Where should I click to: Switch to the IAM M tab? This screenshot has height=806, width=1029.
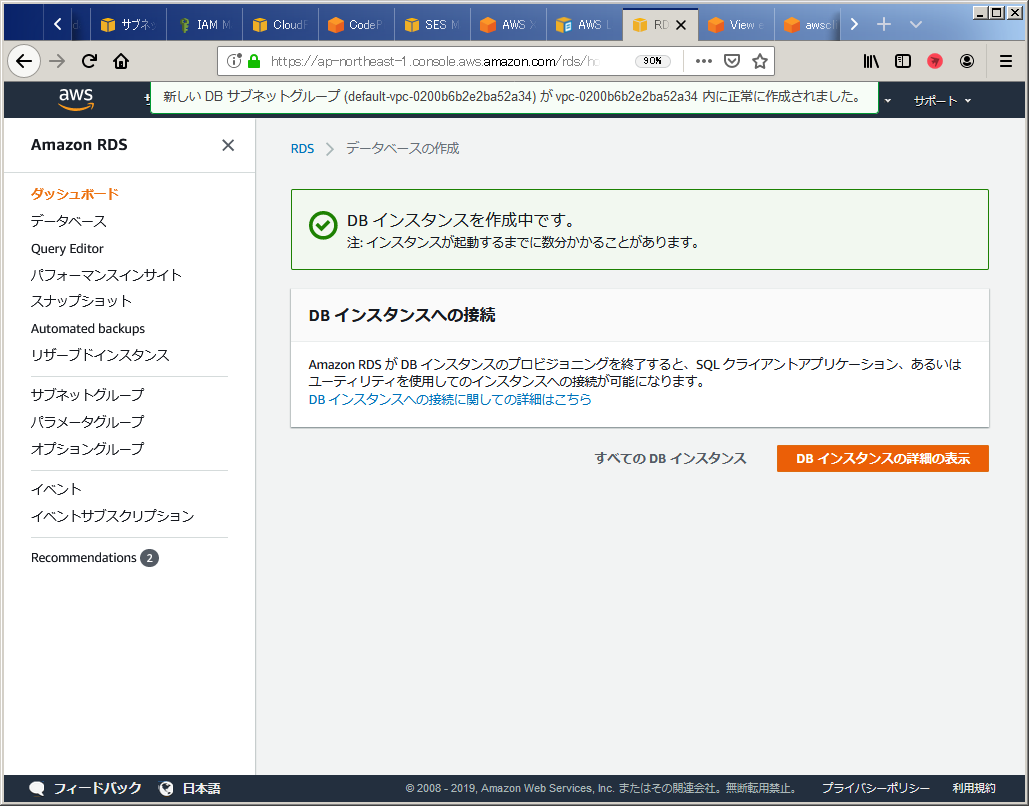coord(205,25)
